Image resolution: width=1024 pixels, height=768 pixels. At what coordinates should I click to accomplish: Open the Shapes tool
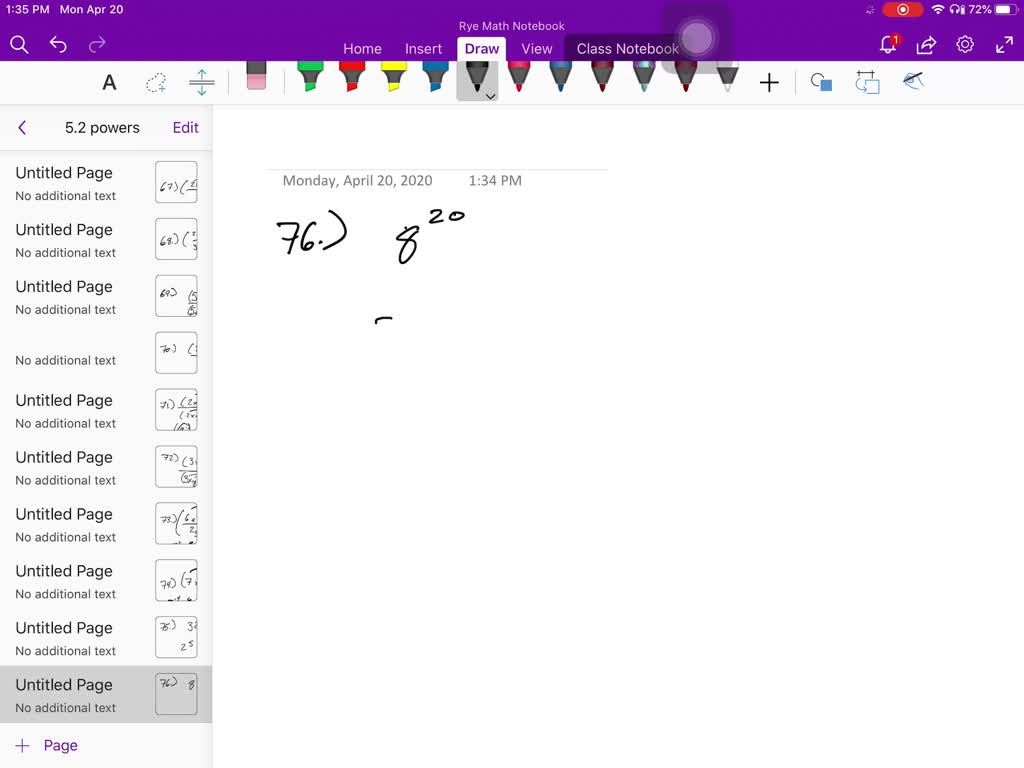821,83
